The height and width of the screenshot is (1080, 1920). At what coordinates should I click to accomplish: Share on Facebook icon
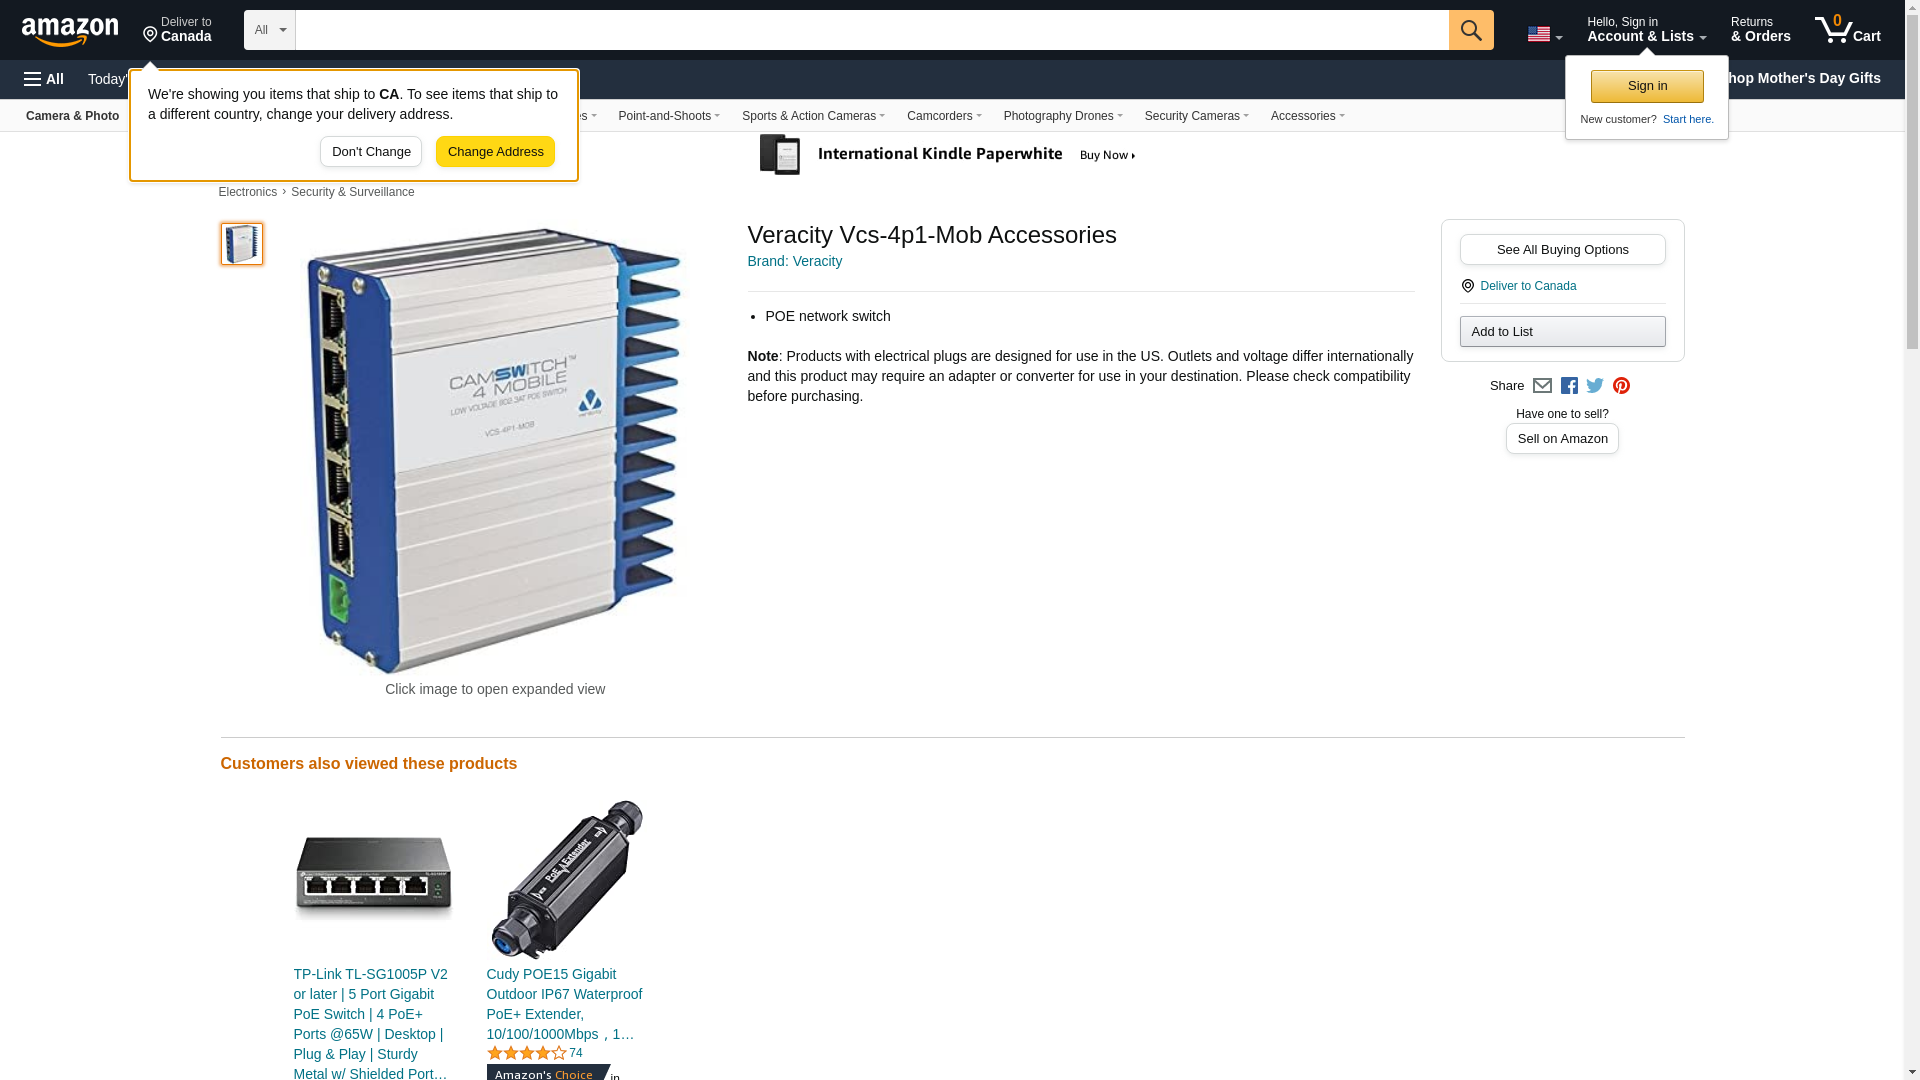[x=1569, y=386]
